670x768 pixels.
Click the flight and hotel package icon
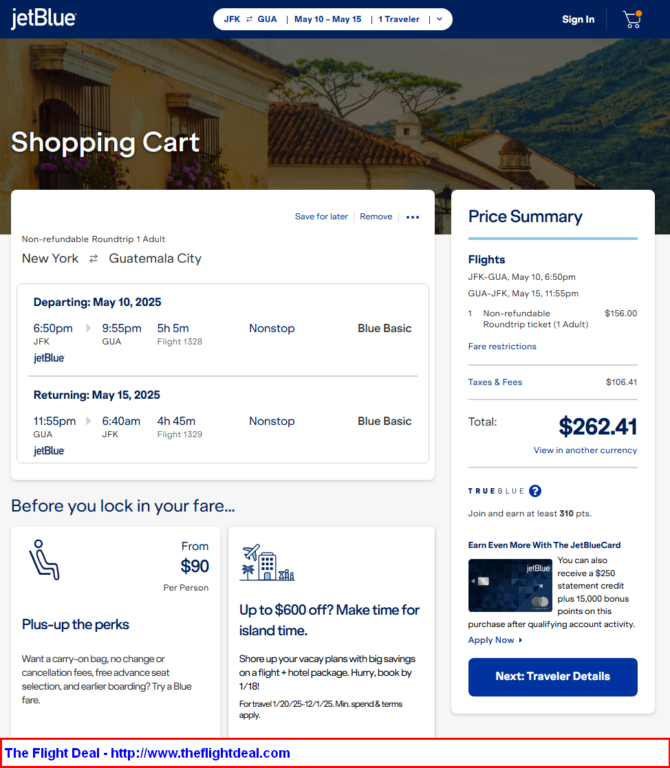point(266,564)
